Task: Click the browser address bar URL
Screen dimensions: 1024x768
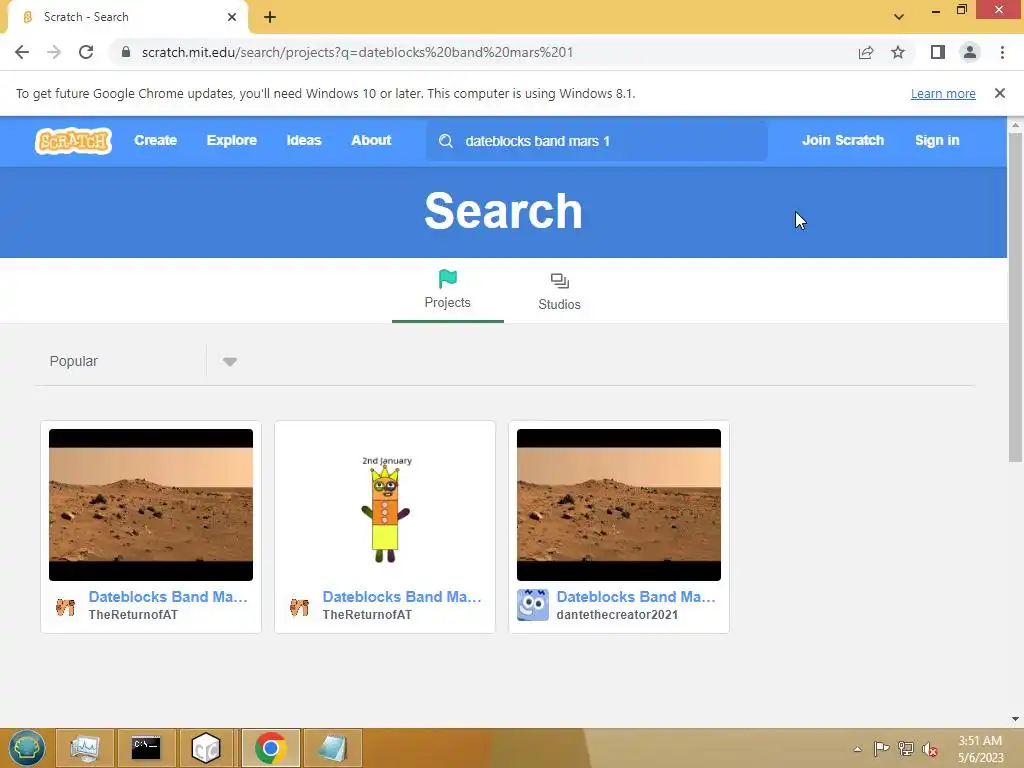Action: pyautogui.click(x=357, y=52)
